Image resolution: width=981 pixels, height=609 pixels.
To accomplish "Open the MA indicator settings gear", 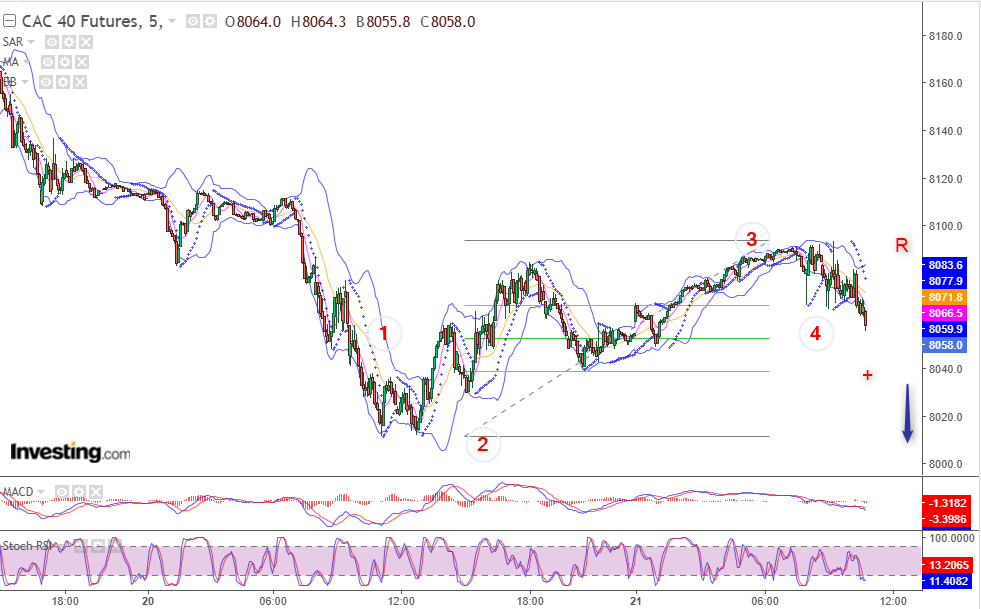I will click(x=65, y=62).
